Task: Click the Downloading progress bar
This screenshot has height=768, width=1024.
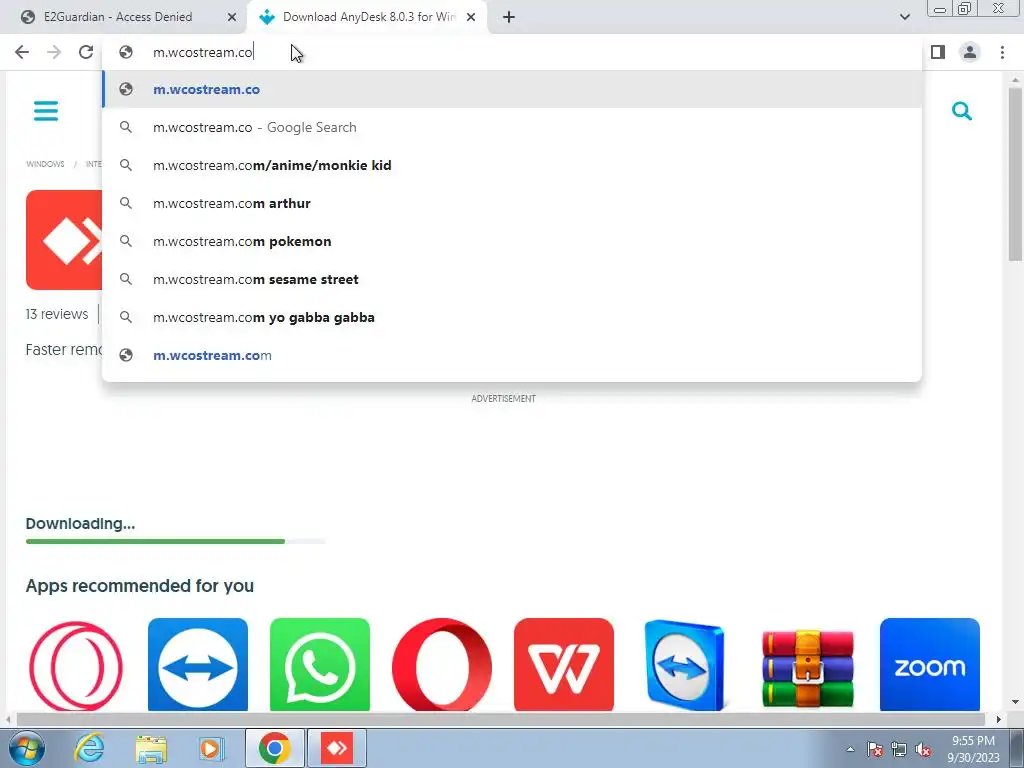Action: click(x=175, y=541)
